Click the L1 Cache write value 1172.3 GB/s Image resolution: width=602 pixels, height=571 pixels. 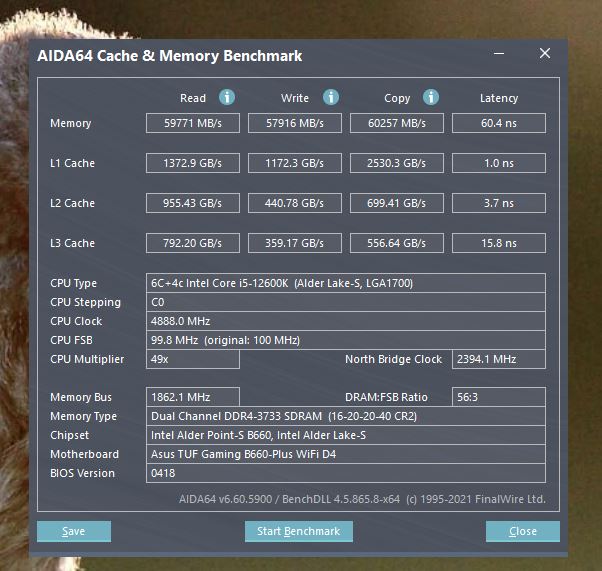click(295, 163)
